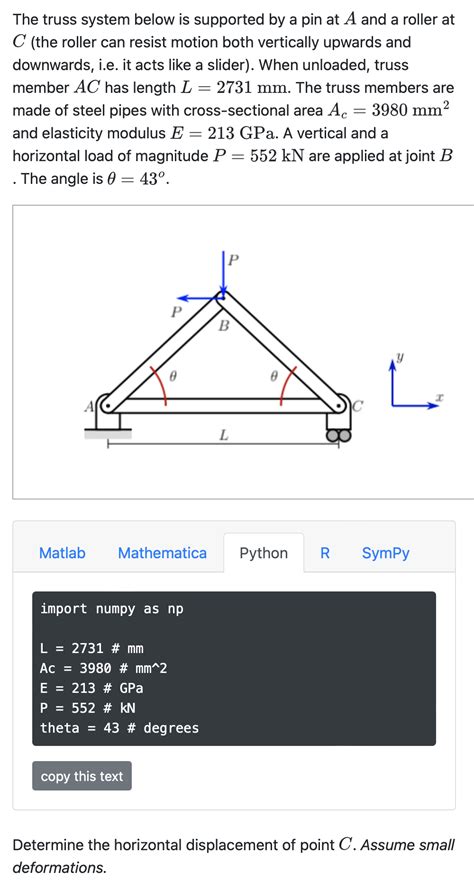Click the 'L = 2731 # mm' code line
This screenshot has width=474, height=890.
pos(91,648)
